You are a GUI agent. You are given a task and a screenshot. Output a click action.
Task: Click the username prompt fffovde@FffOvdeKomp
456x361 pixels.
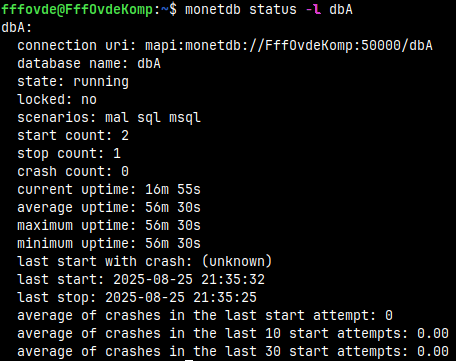point(77,9)
